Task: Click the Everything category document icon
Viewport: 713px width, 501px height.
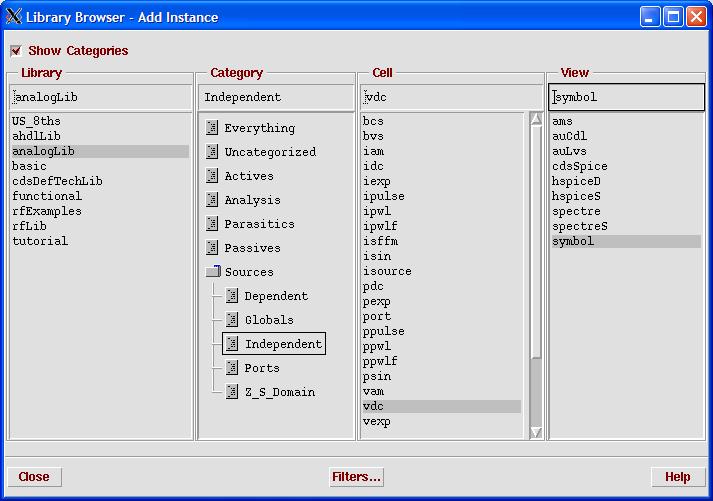Action: (212, 128)
